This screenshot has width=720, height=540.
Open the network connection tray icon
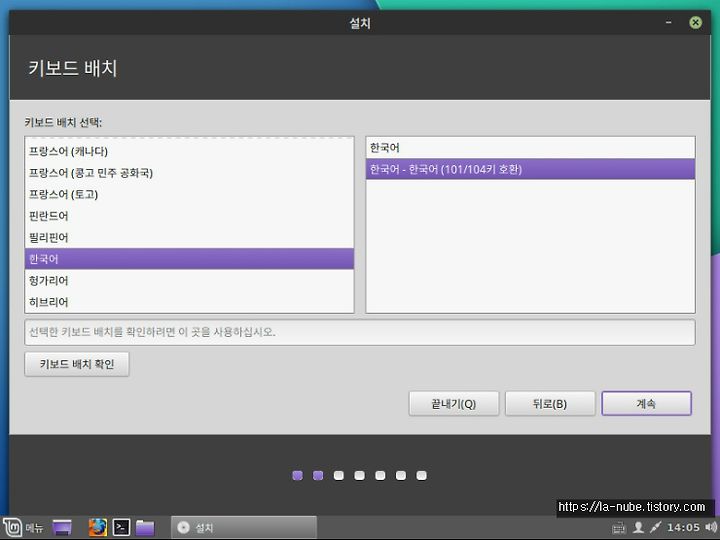click(655, 527)
